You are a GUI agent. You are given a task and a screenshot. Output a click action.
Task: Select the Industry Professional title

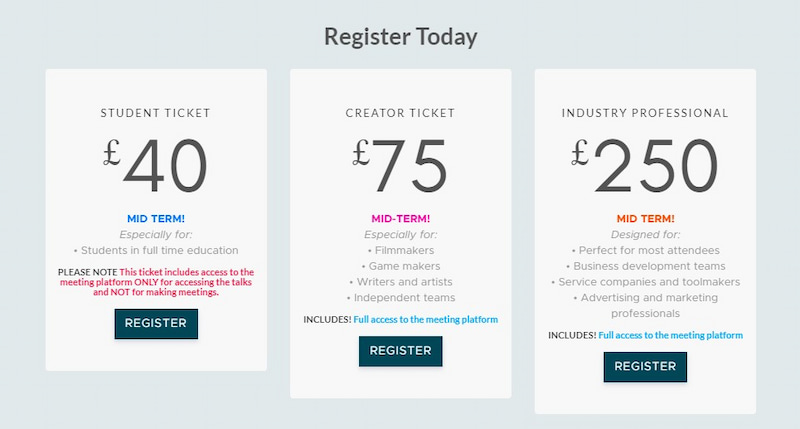[645, 113]
